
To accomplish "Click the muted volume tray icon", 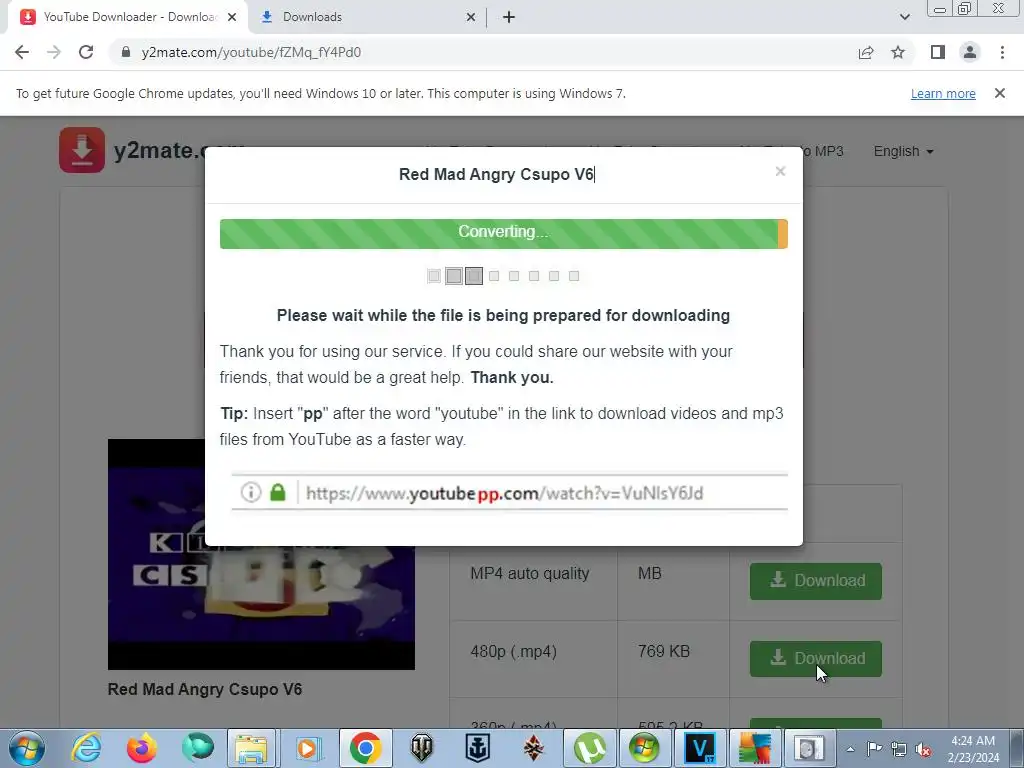I will pos(922,749).
